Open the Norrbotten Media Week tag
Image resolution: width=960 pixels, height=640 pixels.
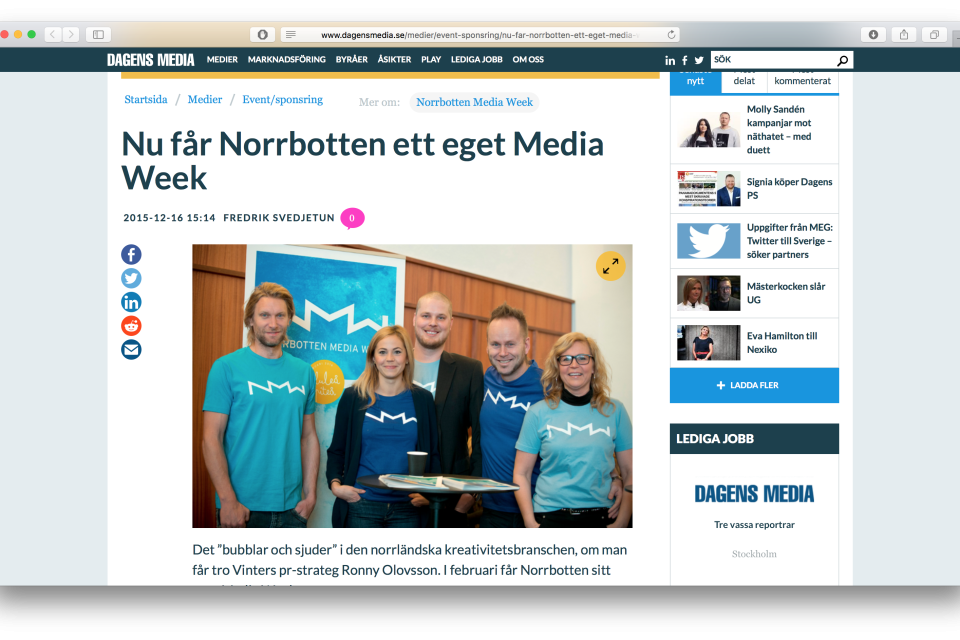click(474, 102)
